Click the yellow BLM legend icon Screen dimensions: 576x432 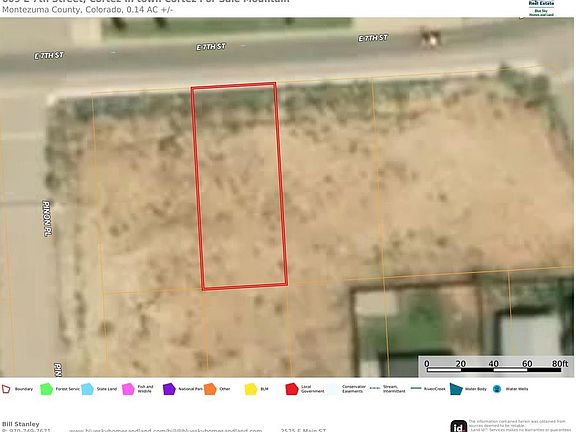point(251,389)
